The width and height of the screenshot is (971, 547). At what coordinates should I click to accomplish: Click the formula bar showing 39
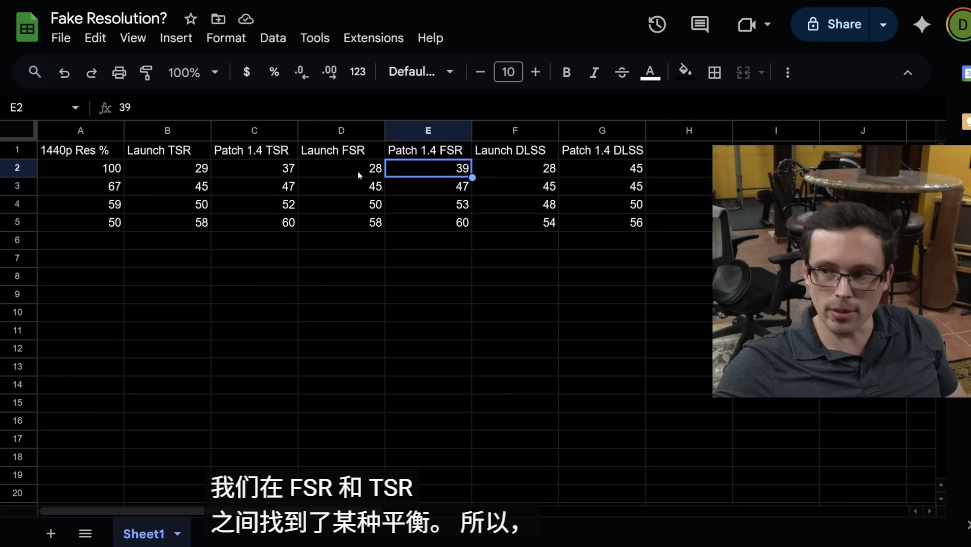[526, 107]
